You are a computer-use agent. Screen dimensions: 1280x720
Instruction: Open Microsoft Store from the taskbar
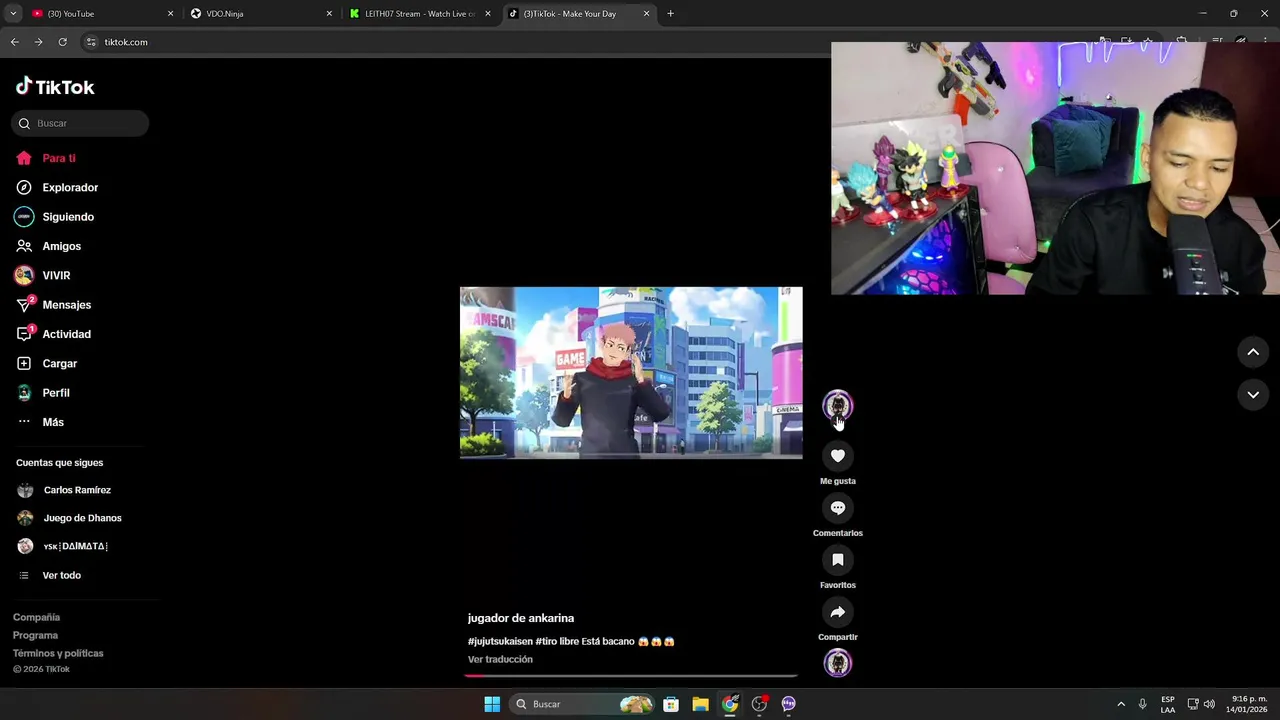[x=671, y=704]
